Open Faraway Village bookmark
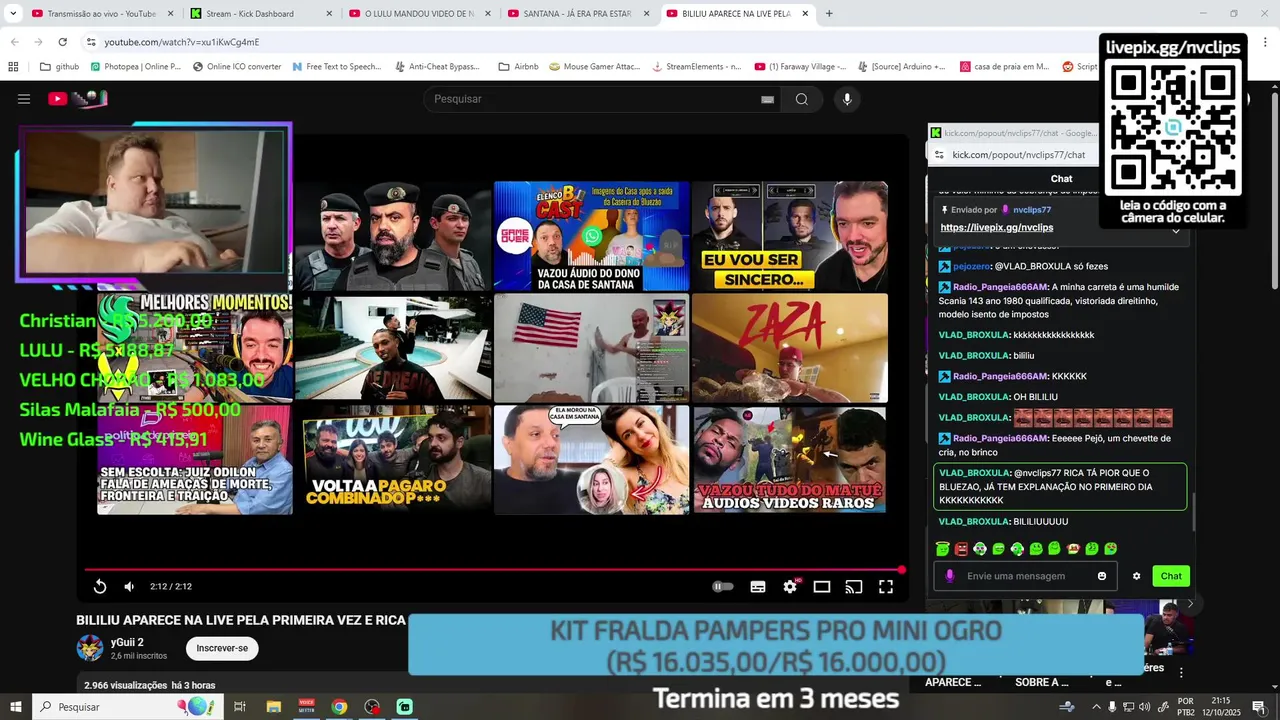The width and height of the screenshot is (1280, 720). tap(800, 67)
